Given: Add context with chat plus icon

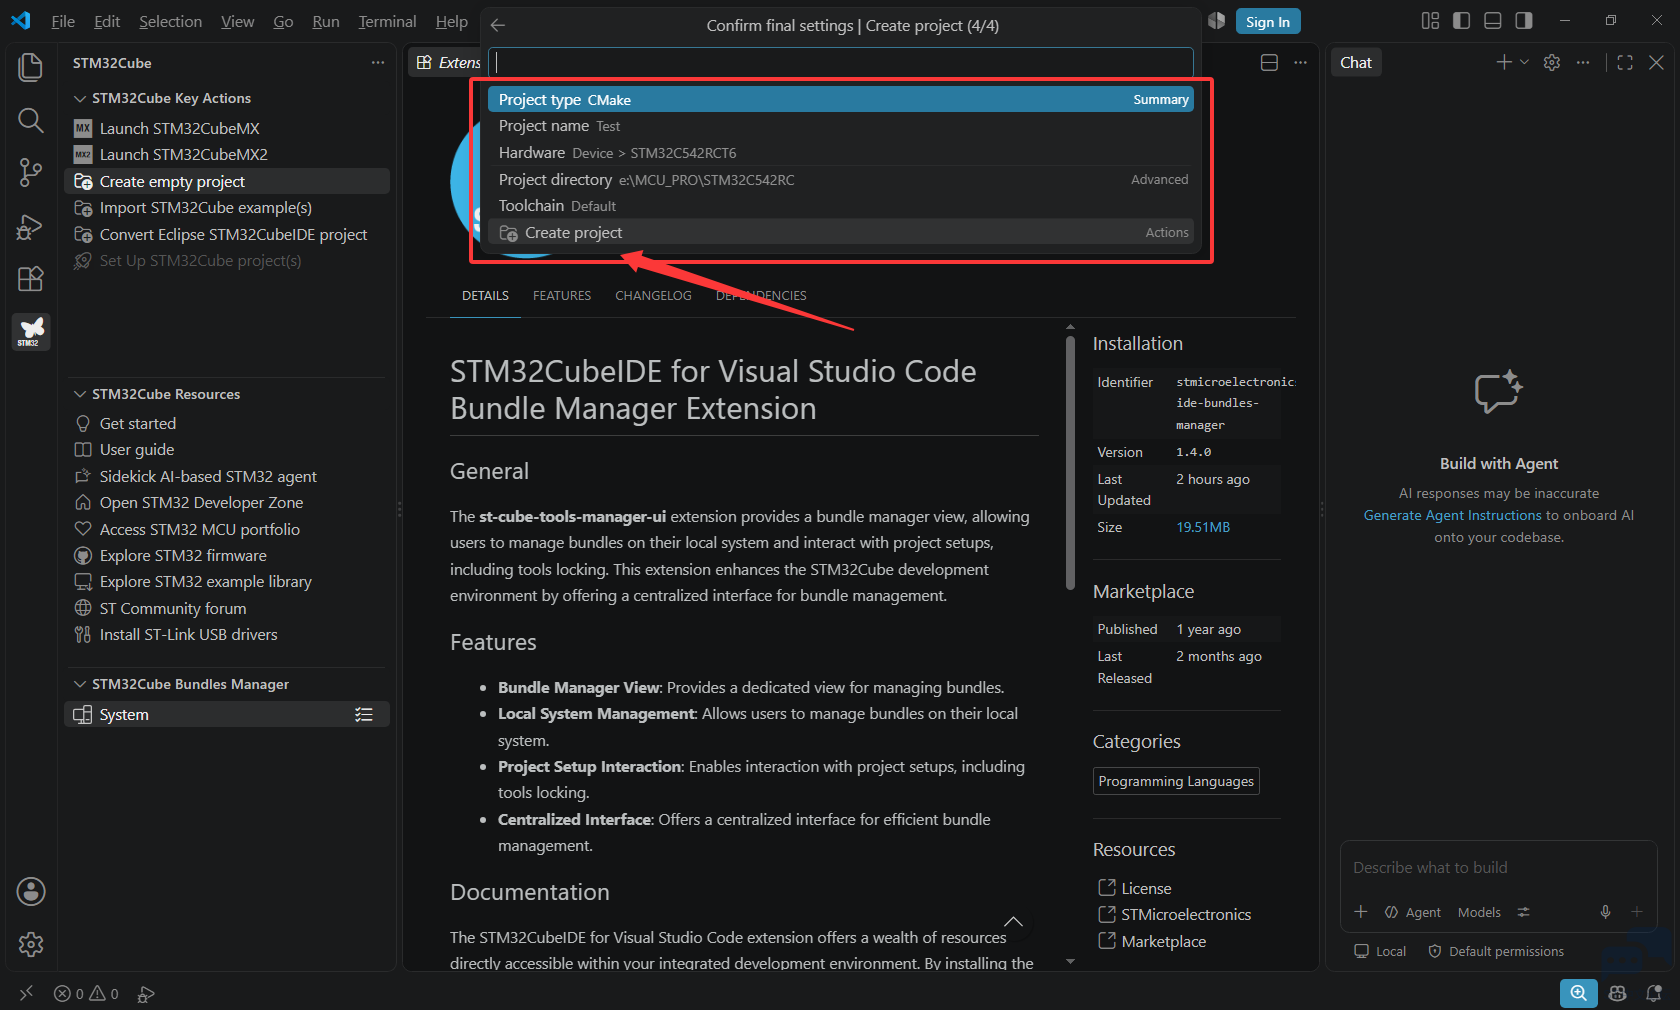Looking at the screenshot, I should (1361, 912).
